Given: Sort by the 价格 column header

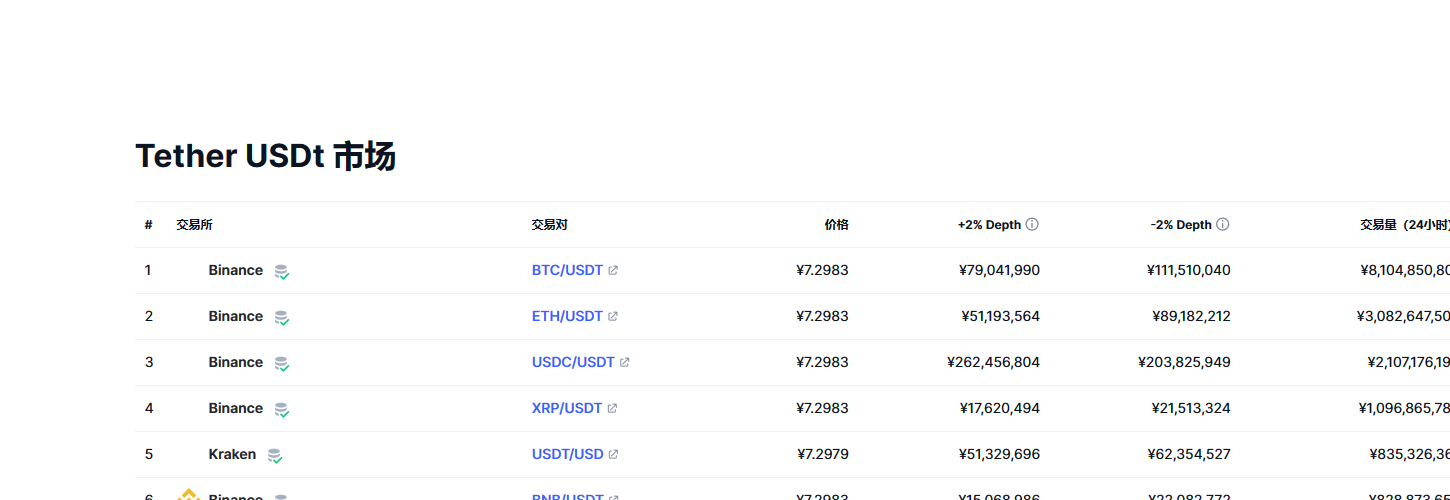Looking at the screenshot, I should [836, 225].
